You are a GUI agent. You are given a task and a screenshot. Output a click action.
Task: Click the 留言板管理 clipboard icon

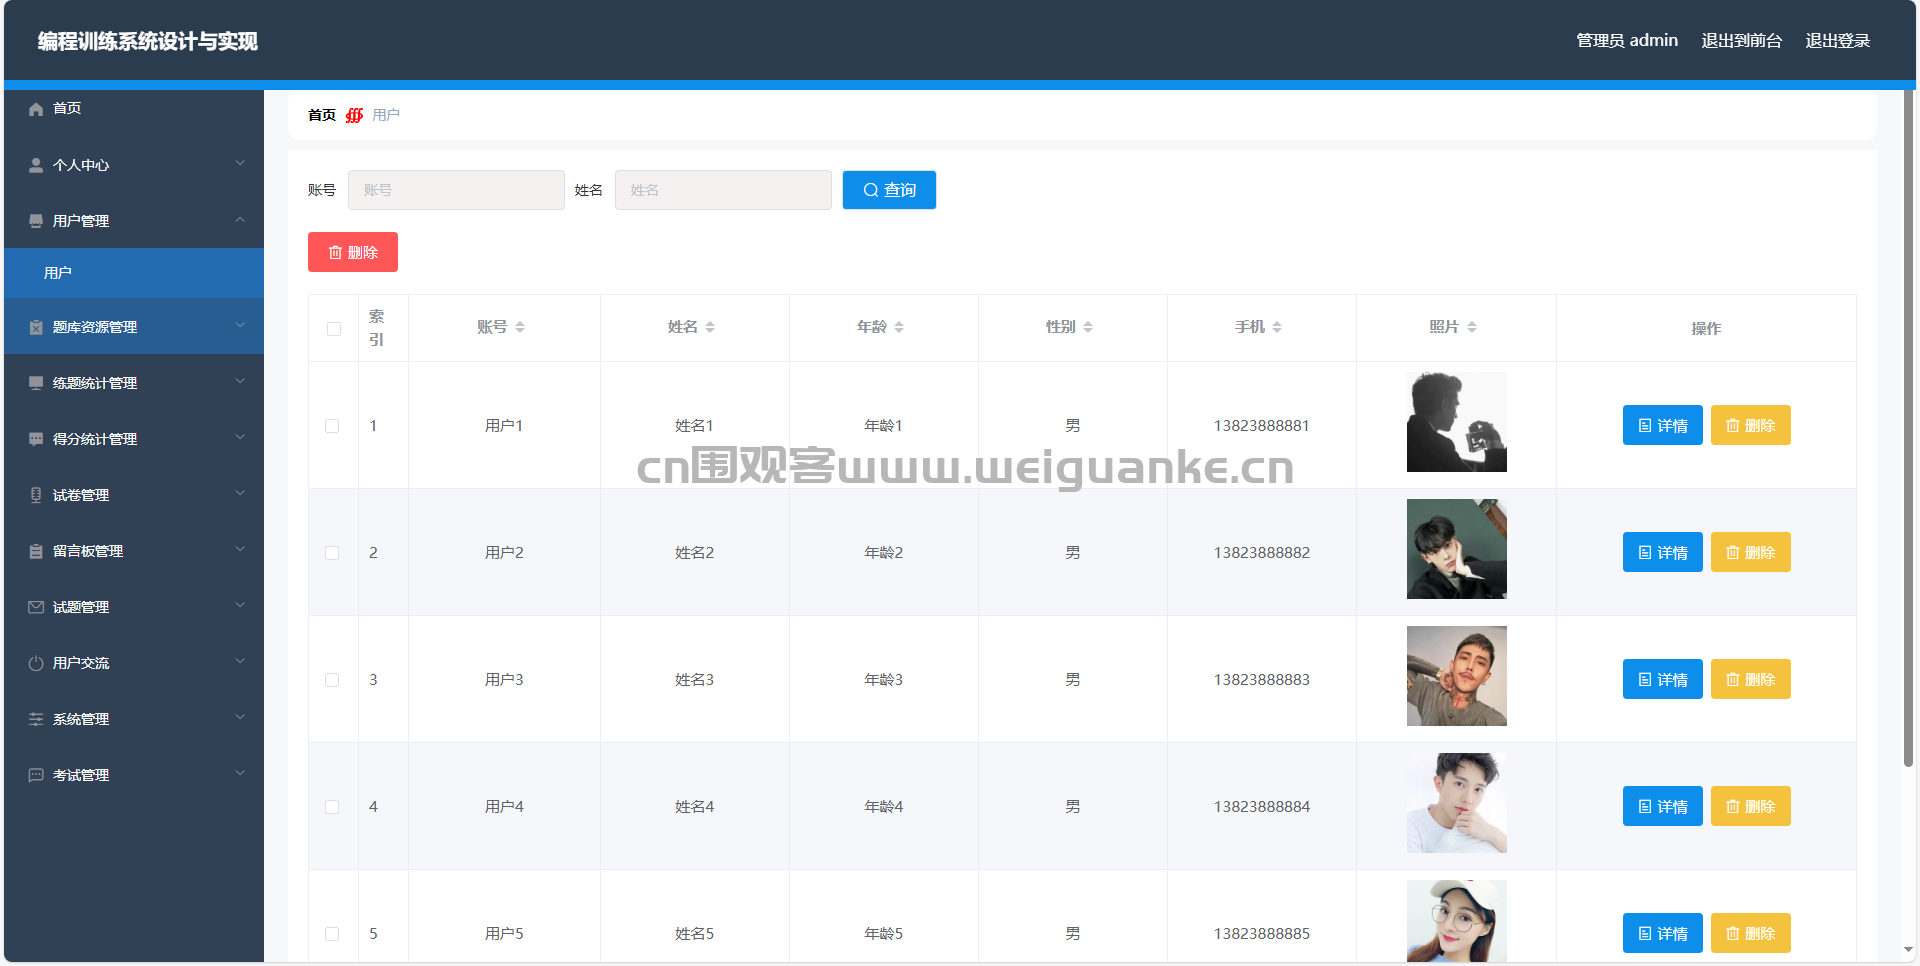coord(36,551)
